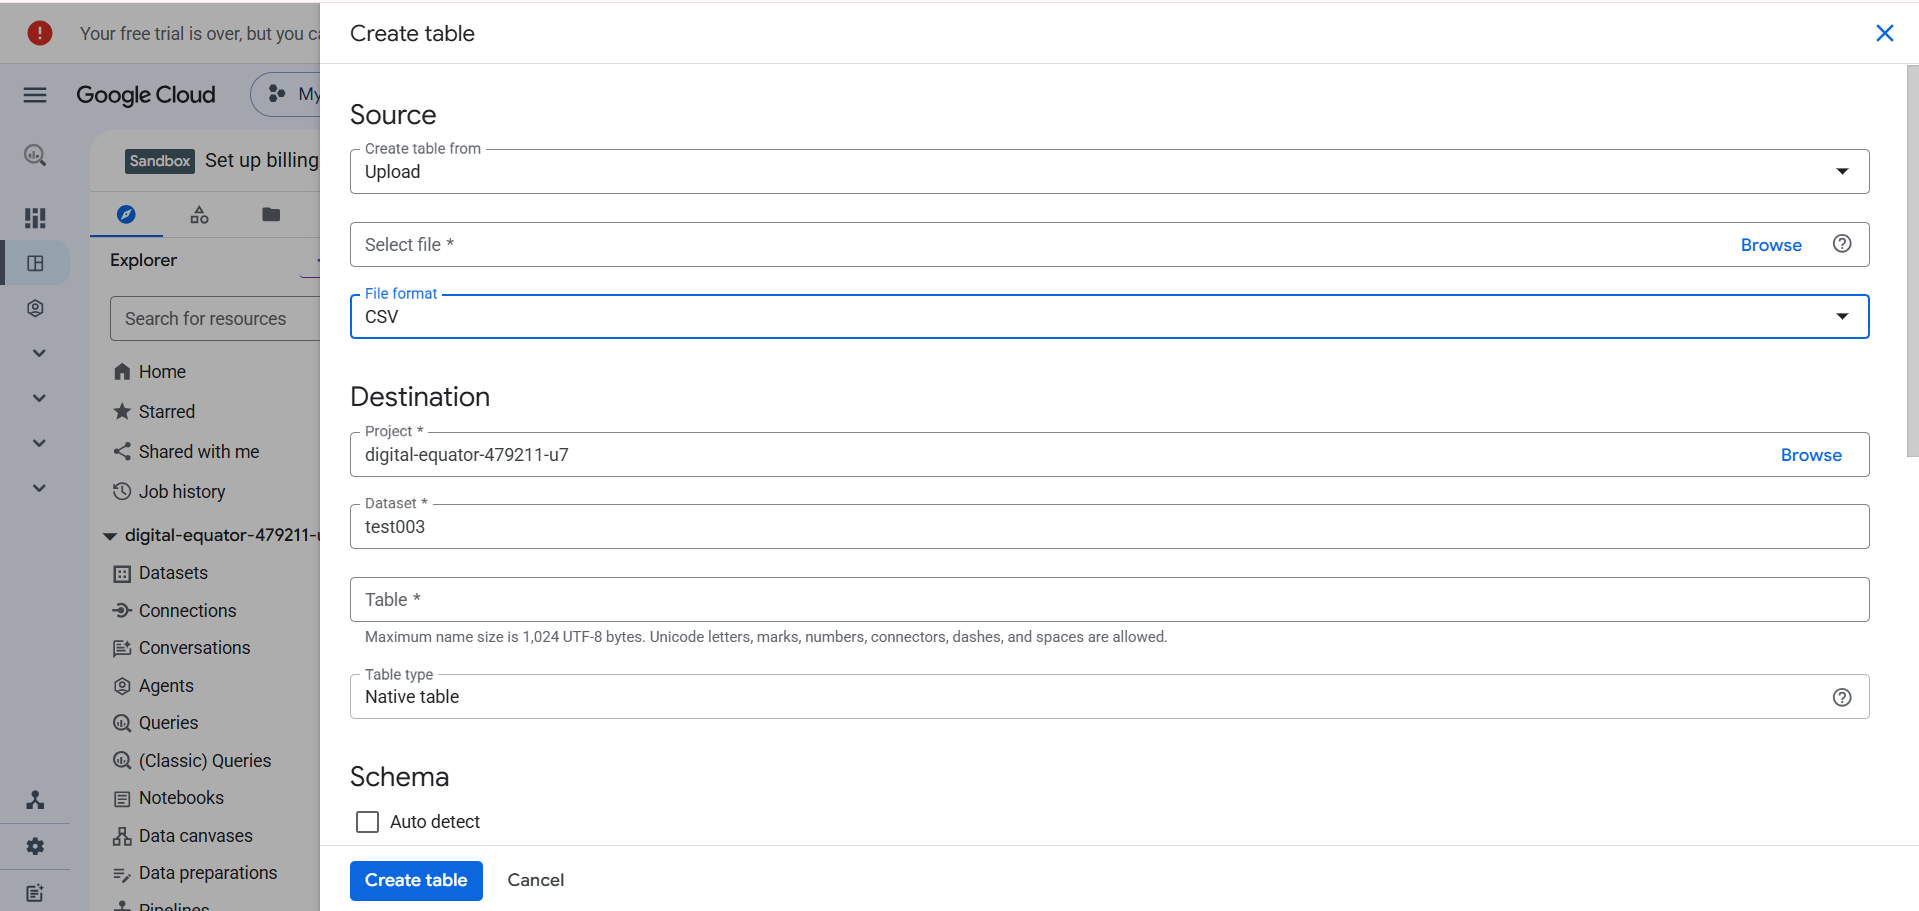
Task: Open the File format dropdown
Action: click(x=1109, y=316)
